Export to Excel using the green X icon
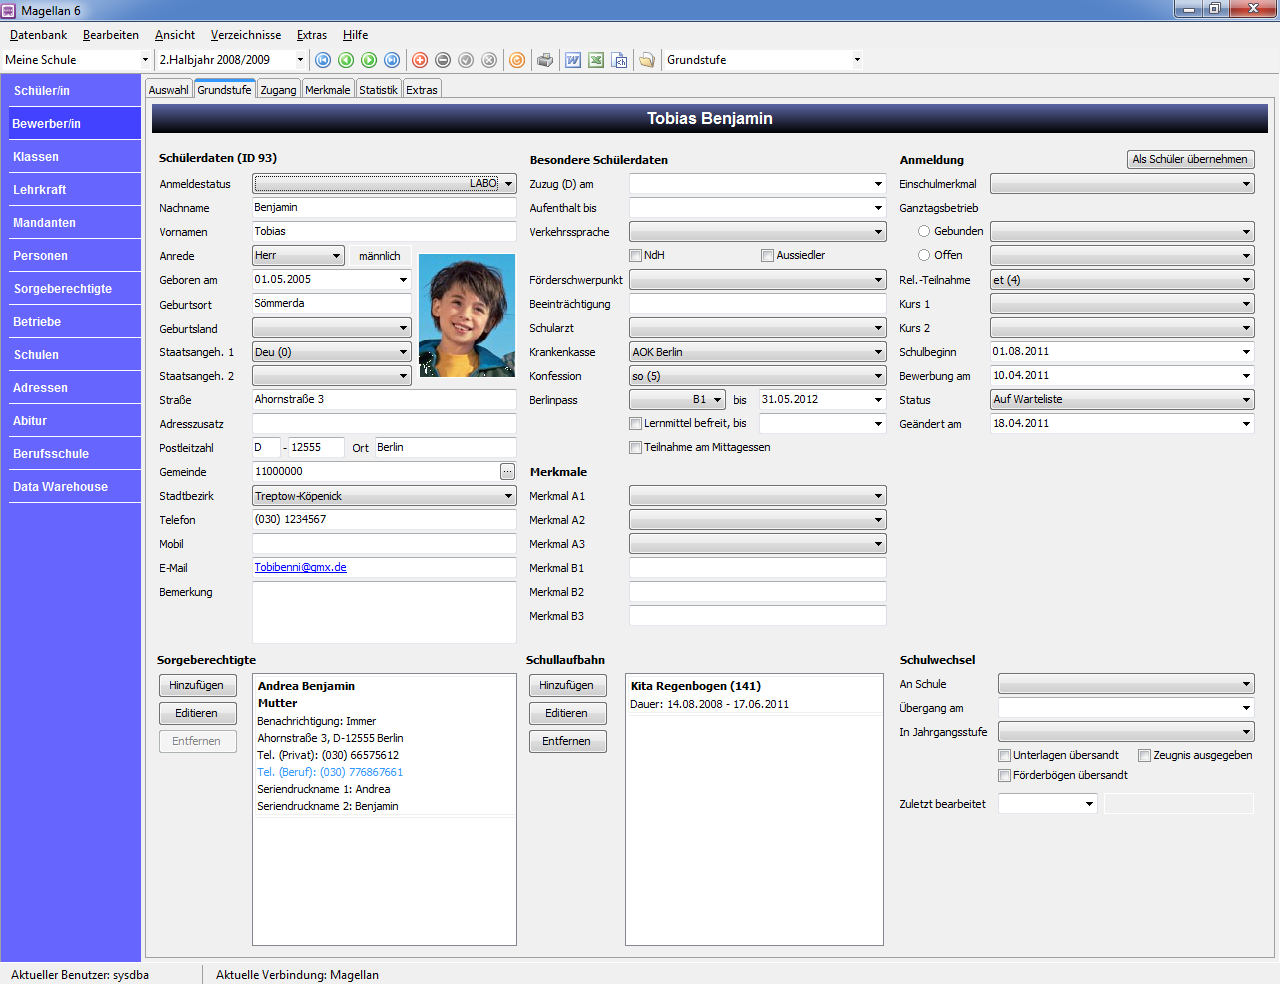Viewport: 1280px width, 984px height. tap(596, 60)
